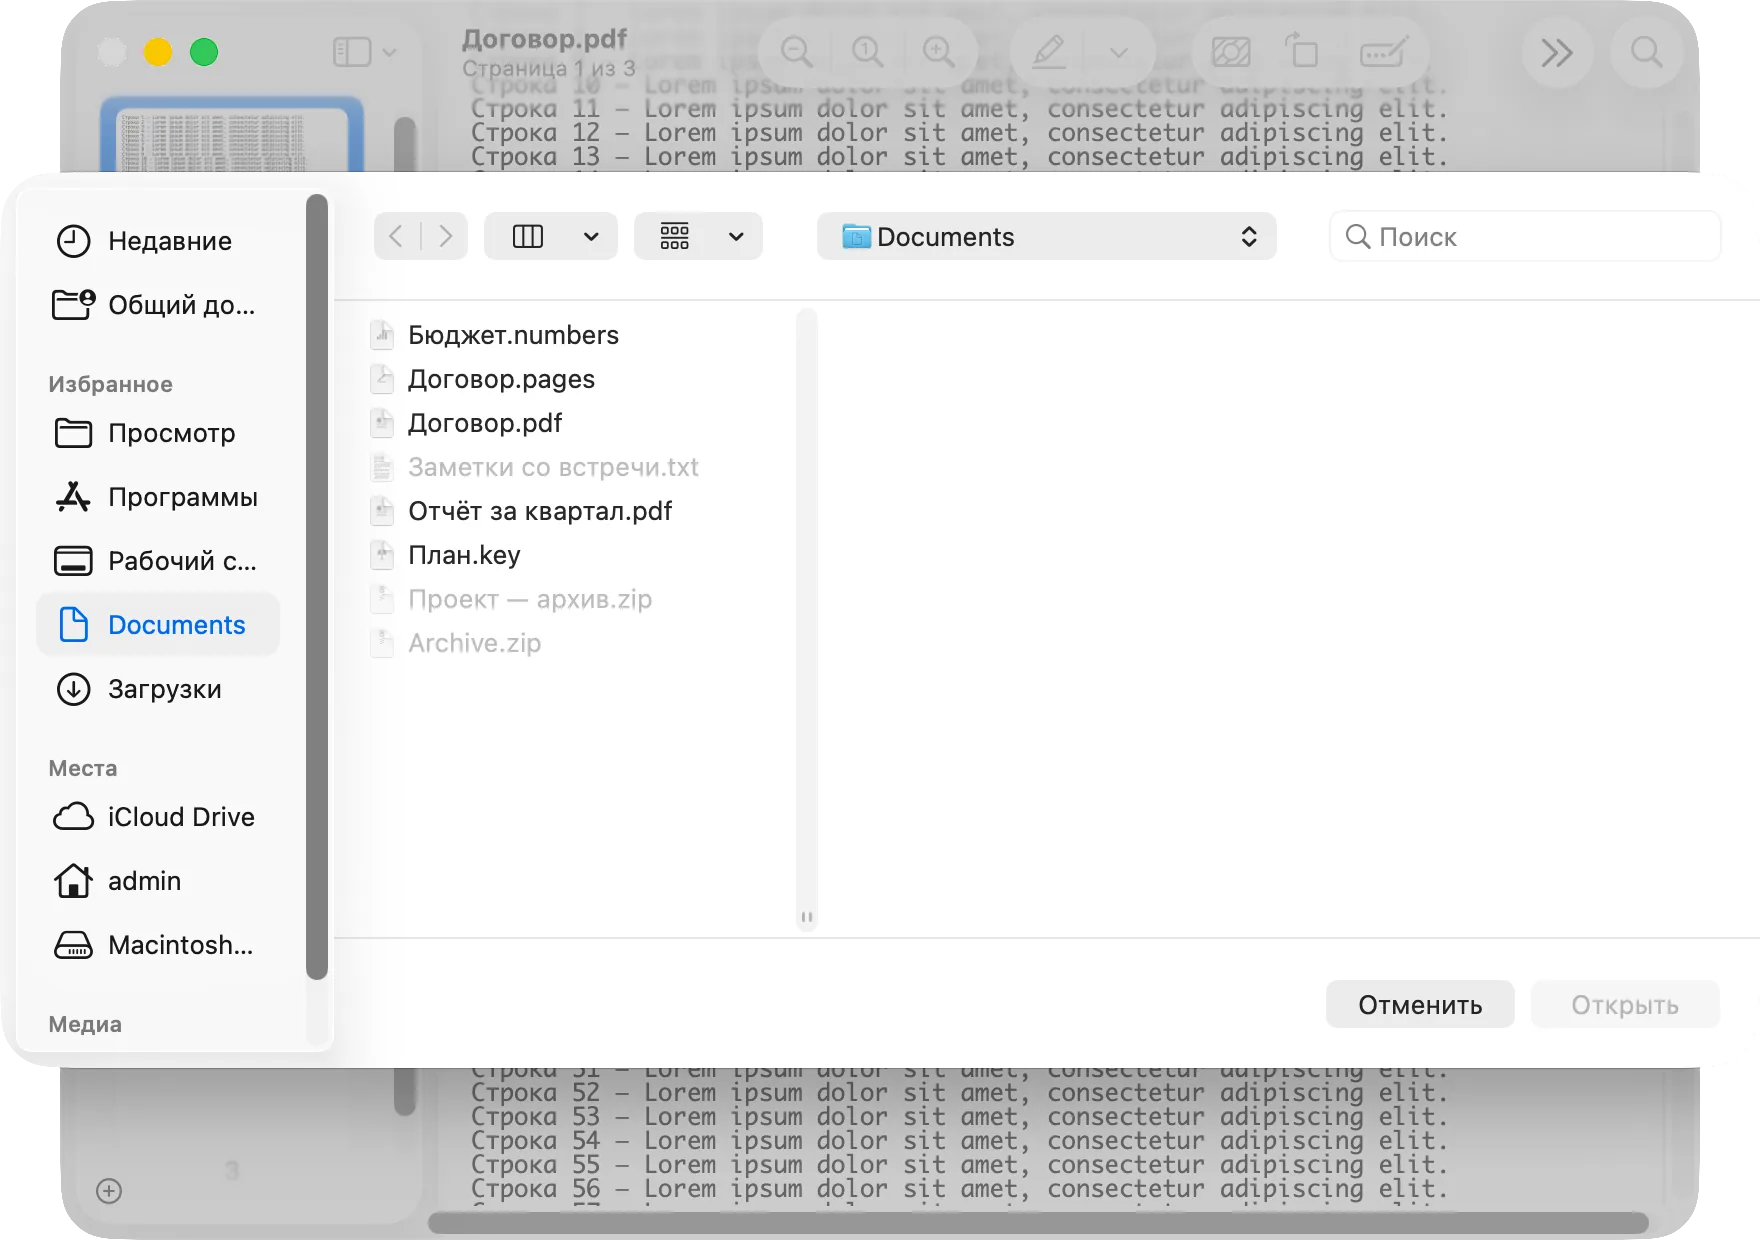Screen dimensions: 1760x1240
Task: Open iCloud Drive location
Action: [x=158, y=817]
